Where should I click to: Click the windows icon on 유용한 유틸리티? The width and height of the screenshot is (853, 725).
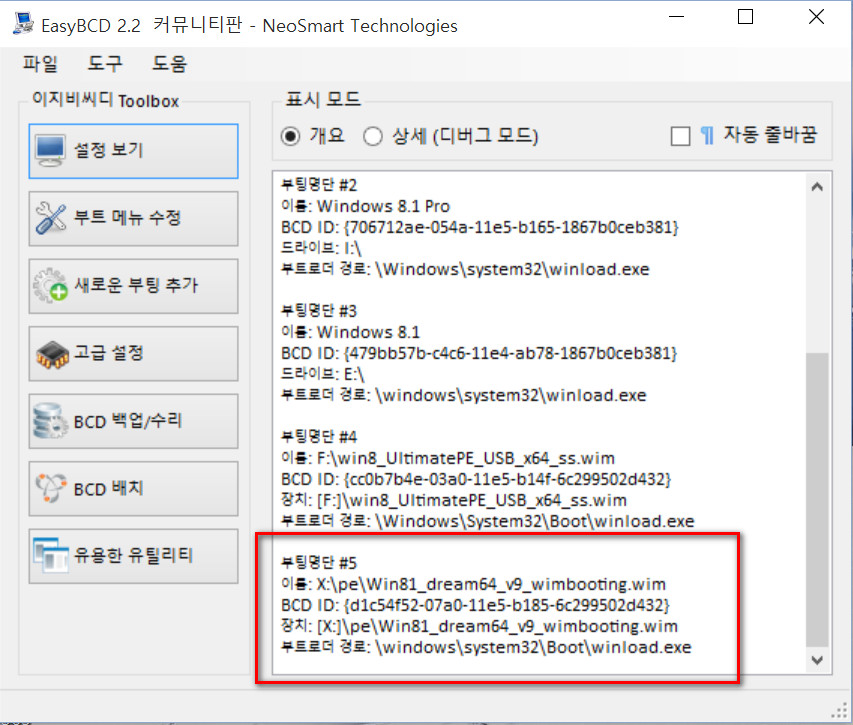pyautogui.click(x=51, y=555)
